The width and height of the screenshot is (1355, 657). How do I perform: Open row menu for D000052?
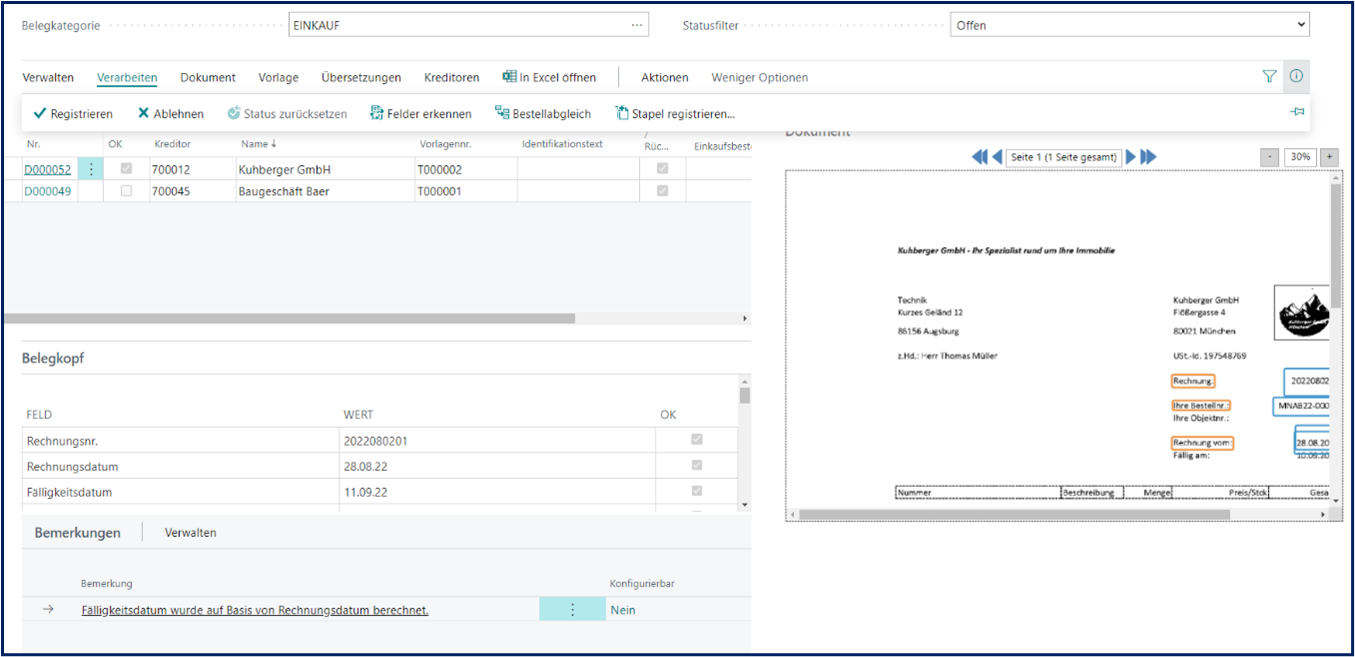[x=91, y=170]
